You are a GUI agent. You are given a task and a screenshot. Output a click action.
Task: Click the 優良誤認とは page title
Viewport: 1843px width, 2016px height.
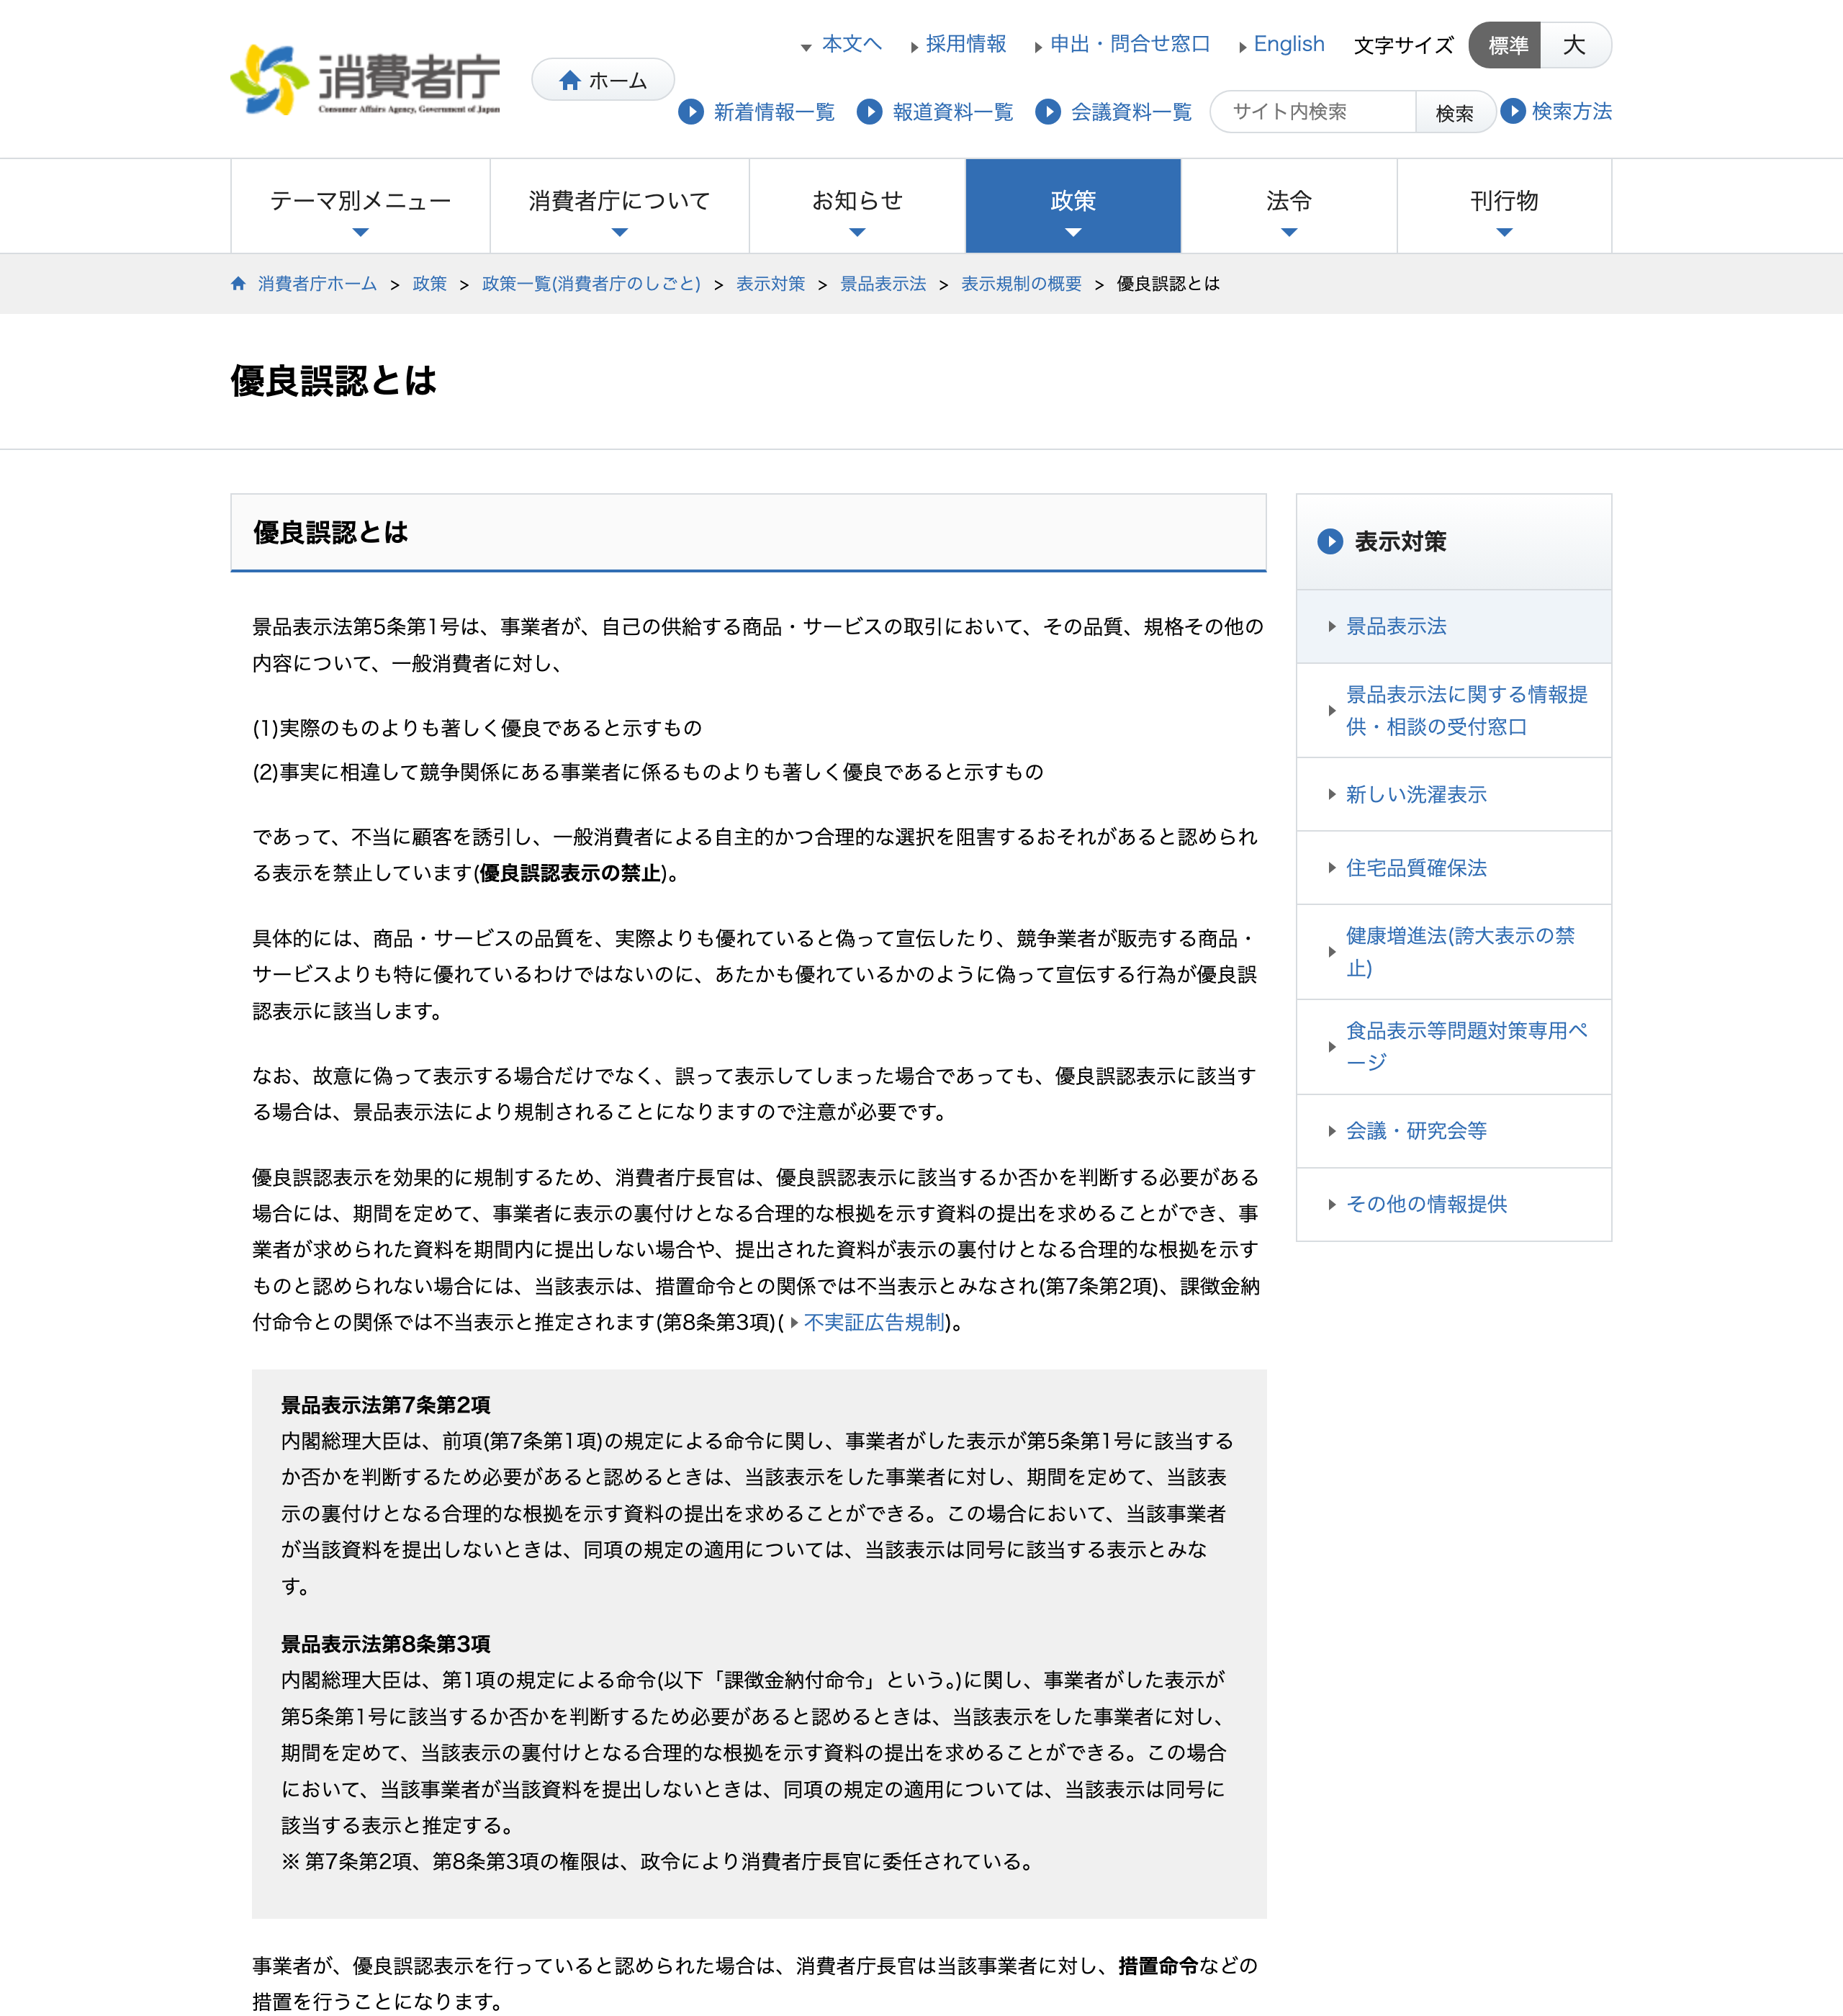[334, 381]
